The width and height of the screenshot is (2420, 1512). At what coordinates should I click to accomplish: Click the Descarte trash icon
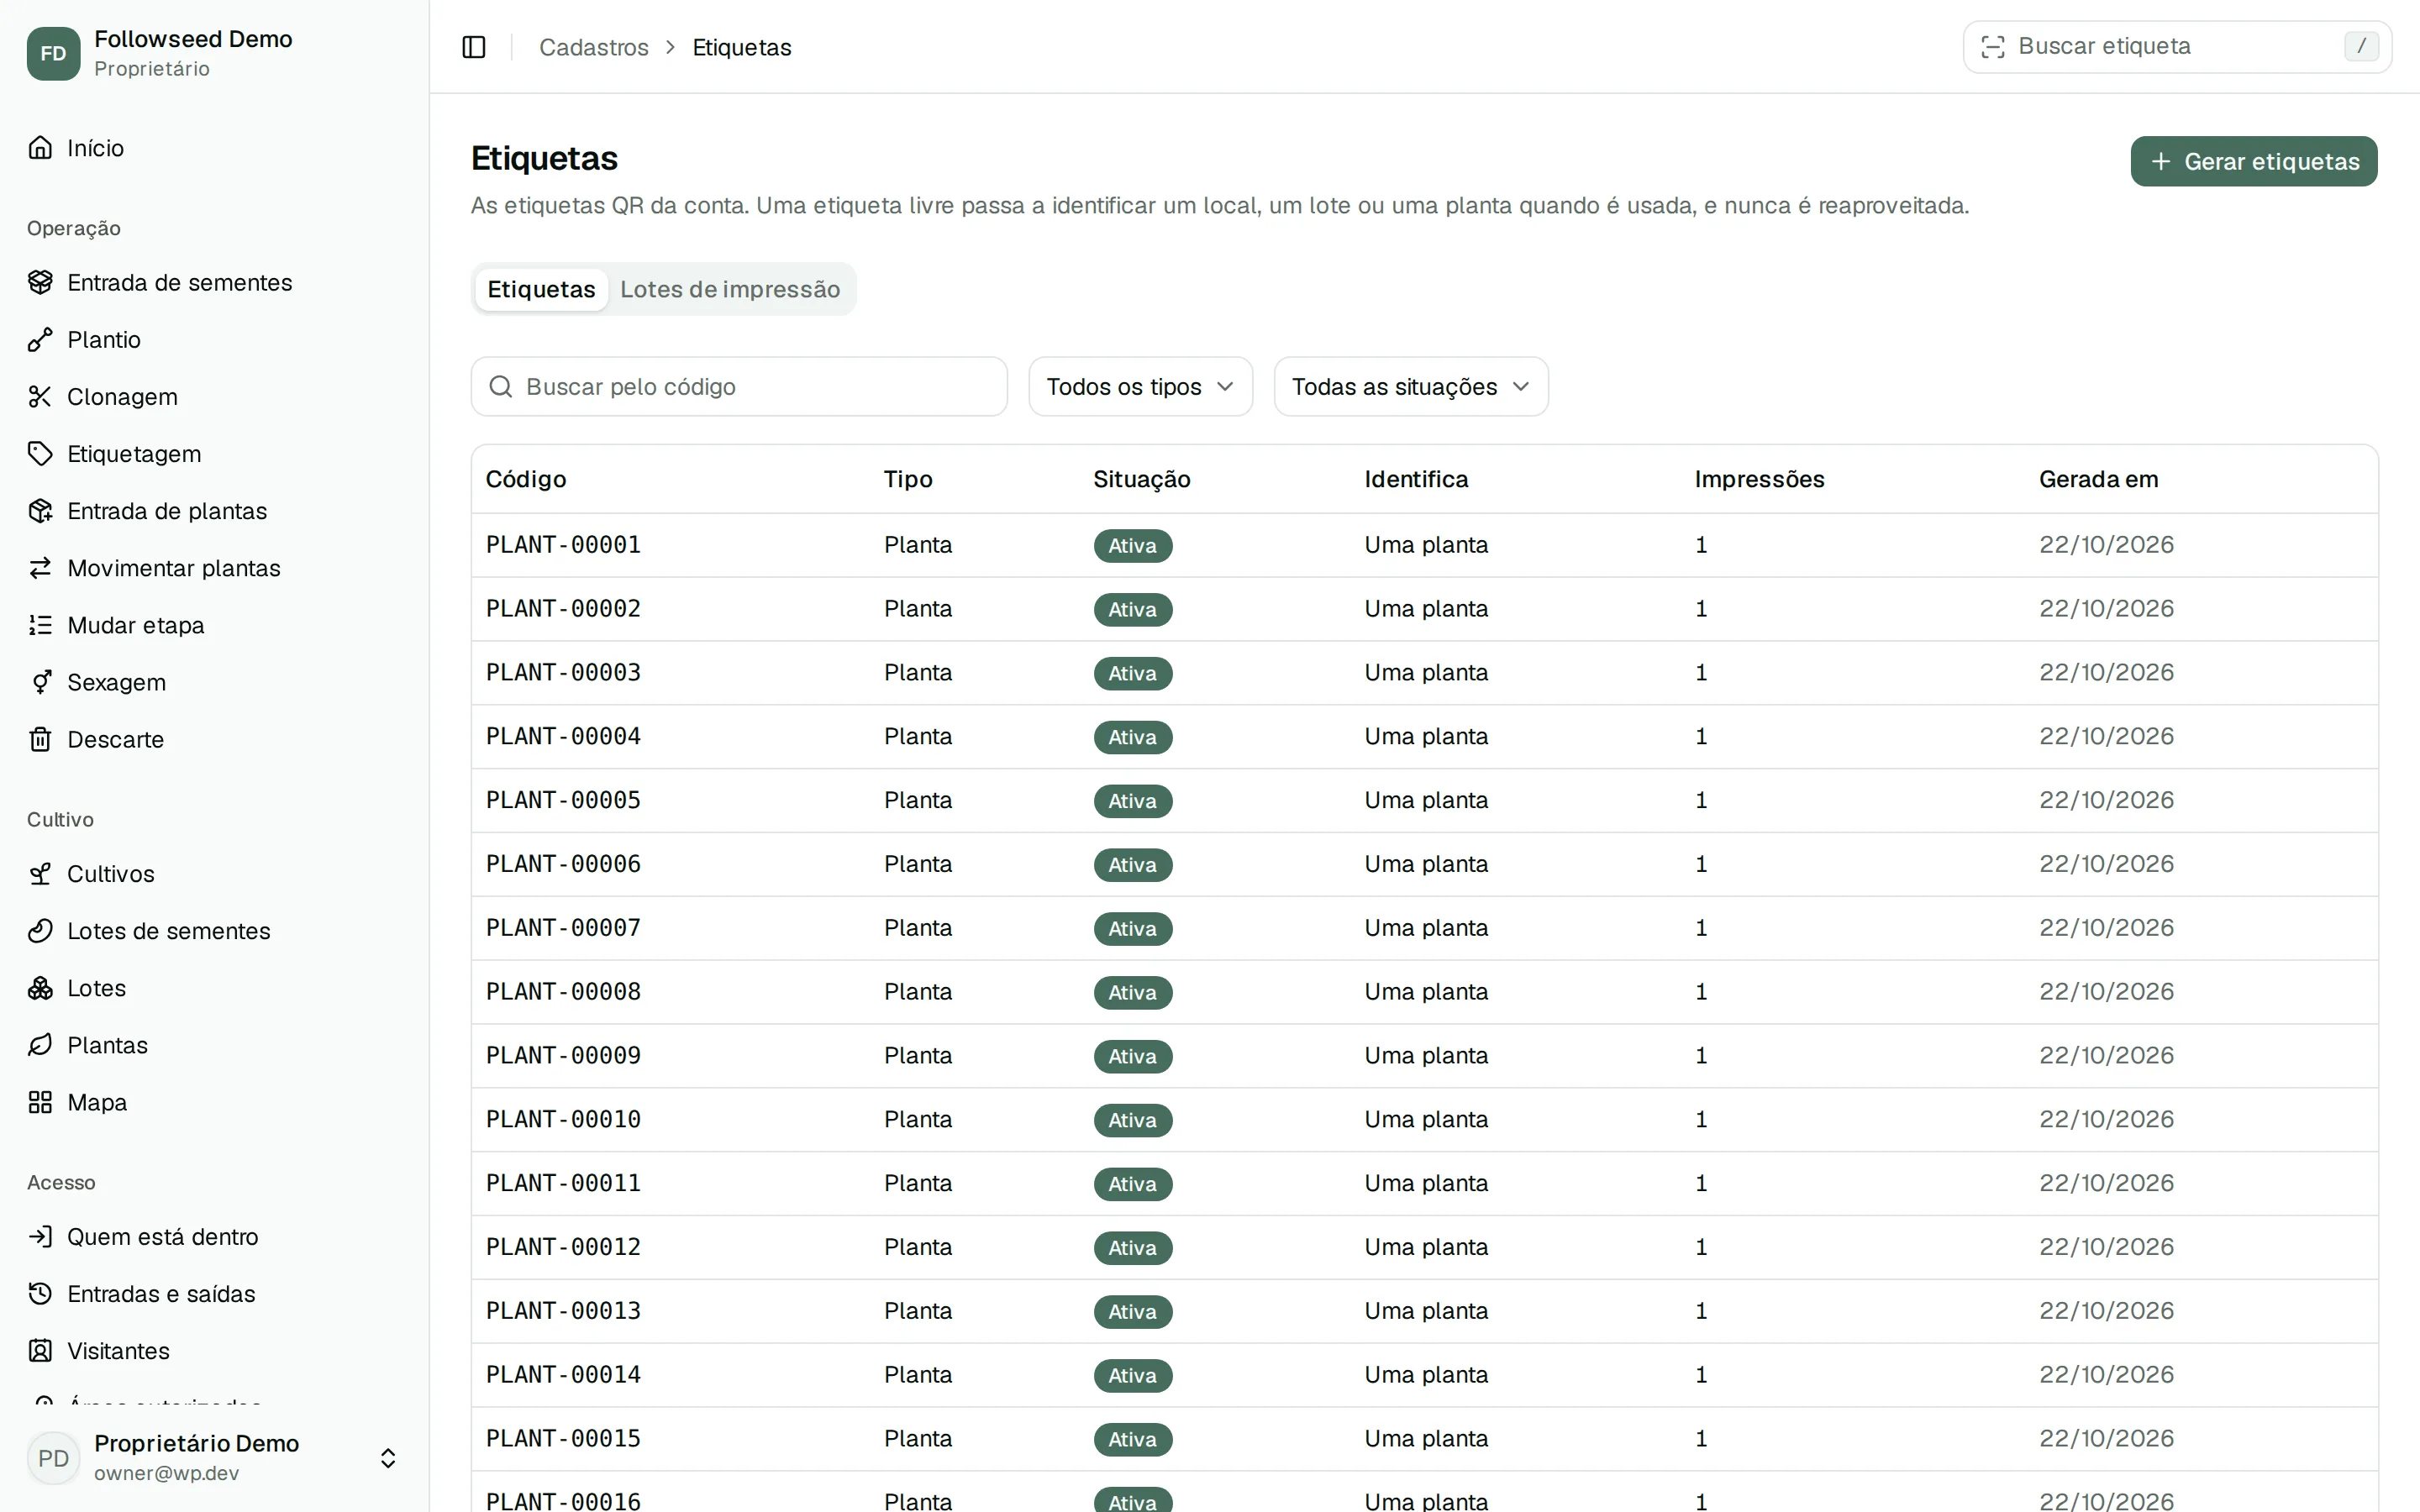point(40,739)
